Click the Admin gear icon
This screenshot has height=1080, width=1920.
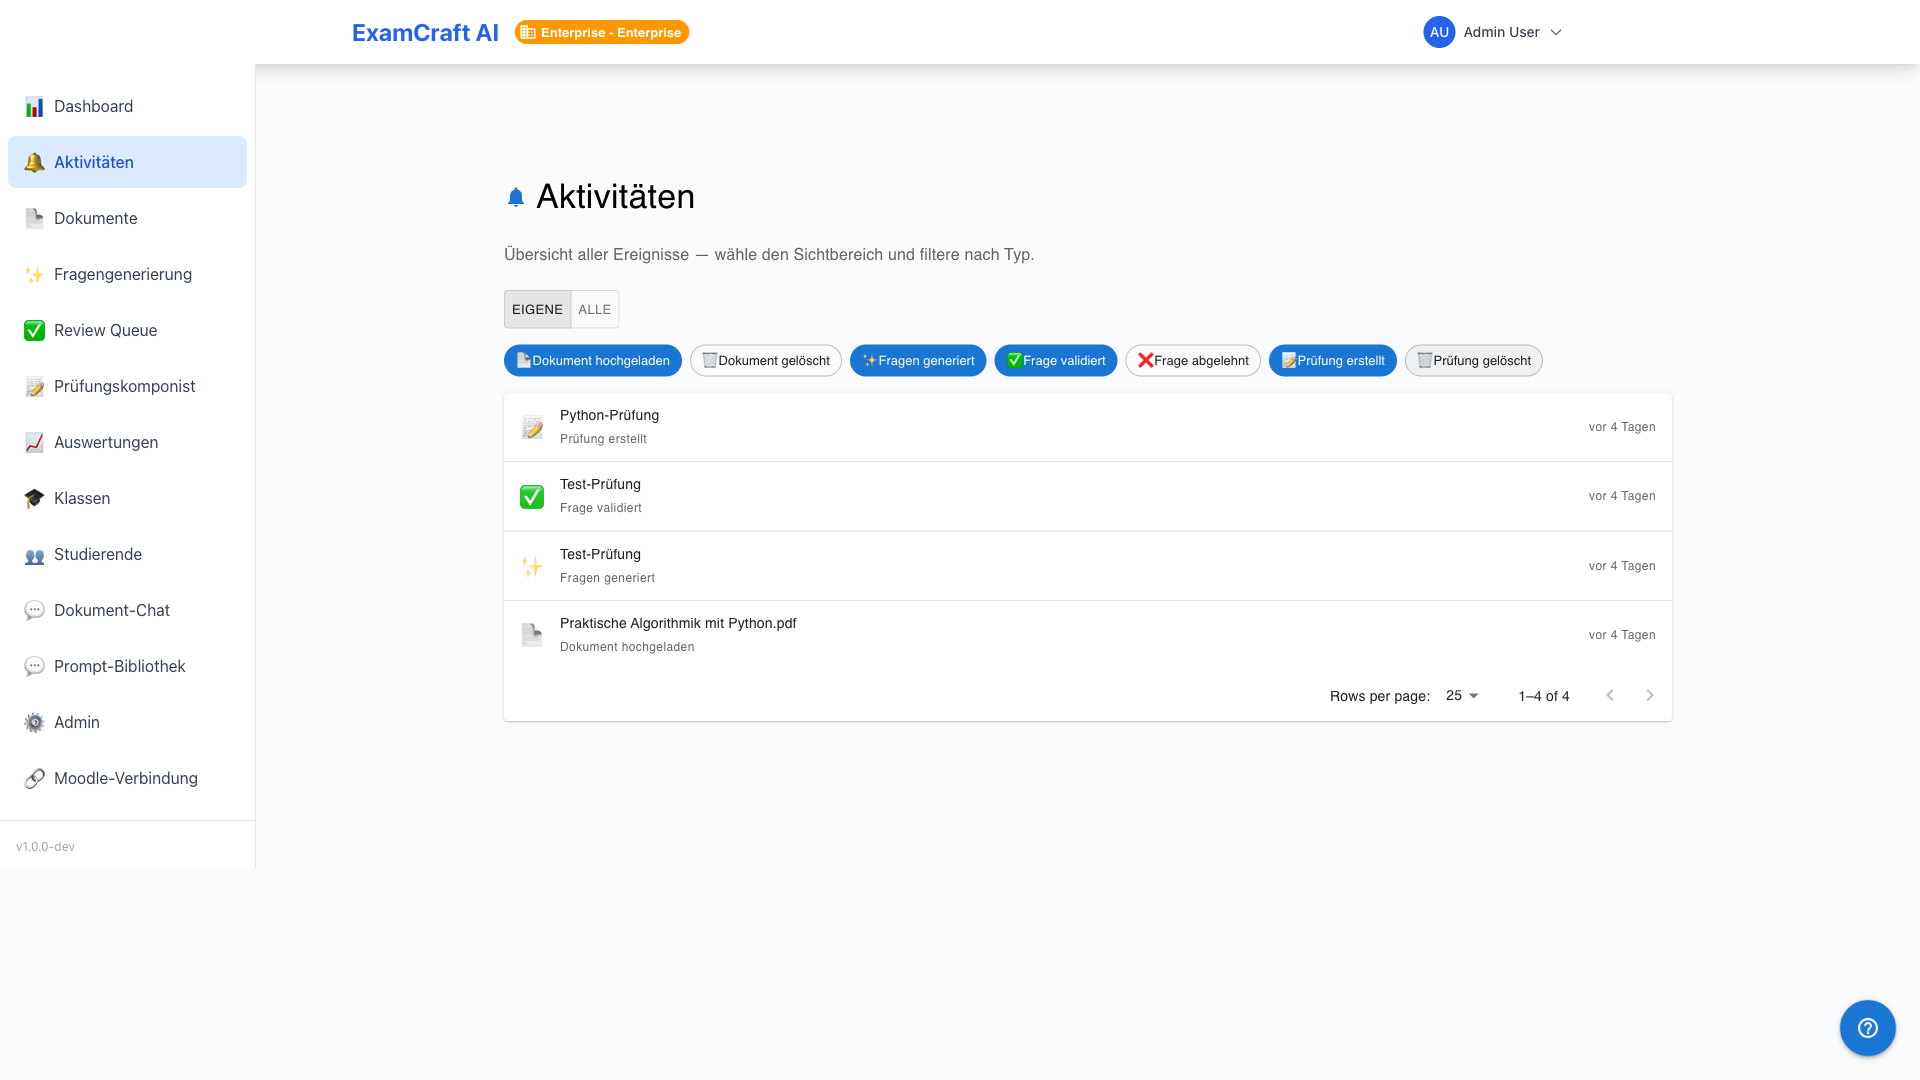click(34, 723)
